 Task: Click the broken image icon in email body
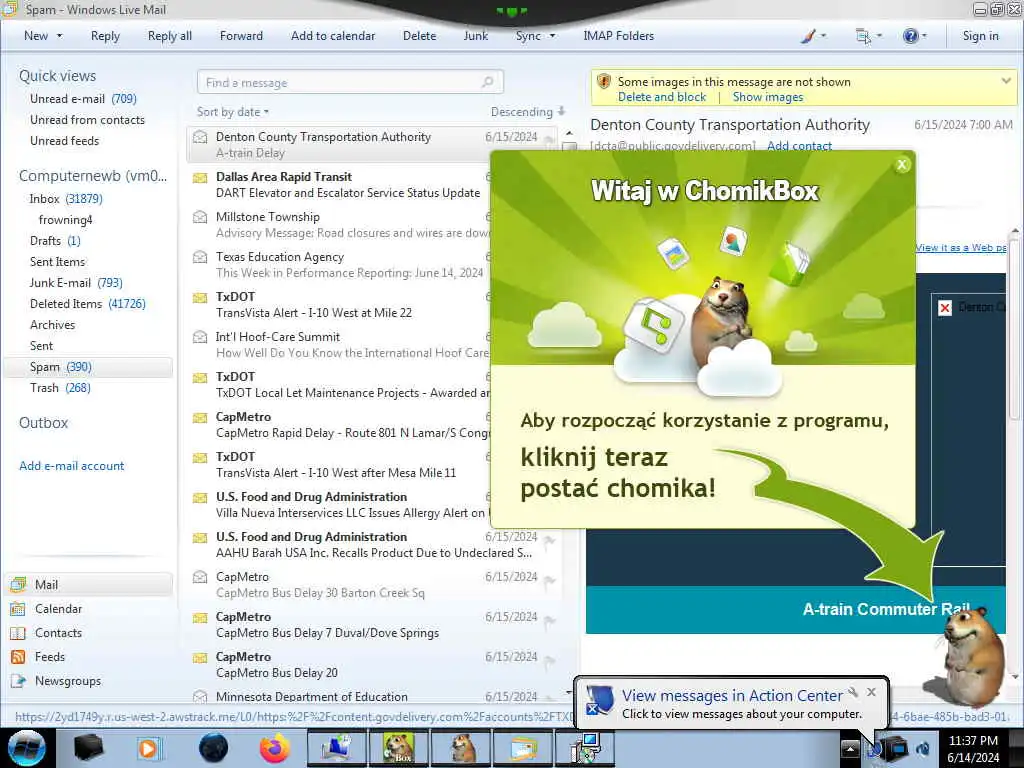(x=944, y=308)
